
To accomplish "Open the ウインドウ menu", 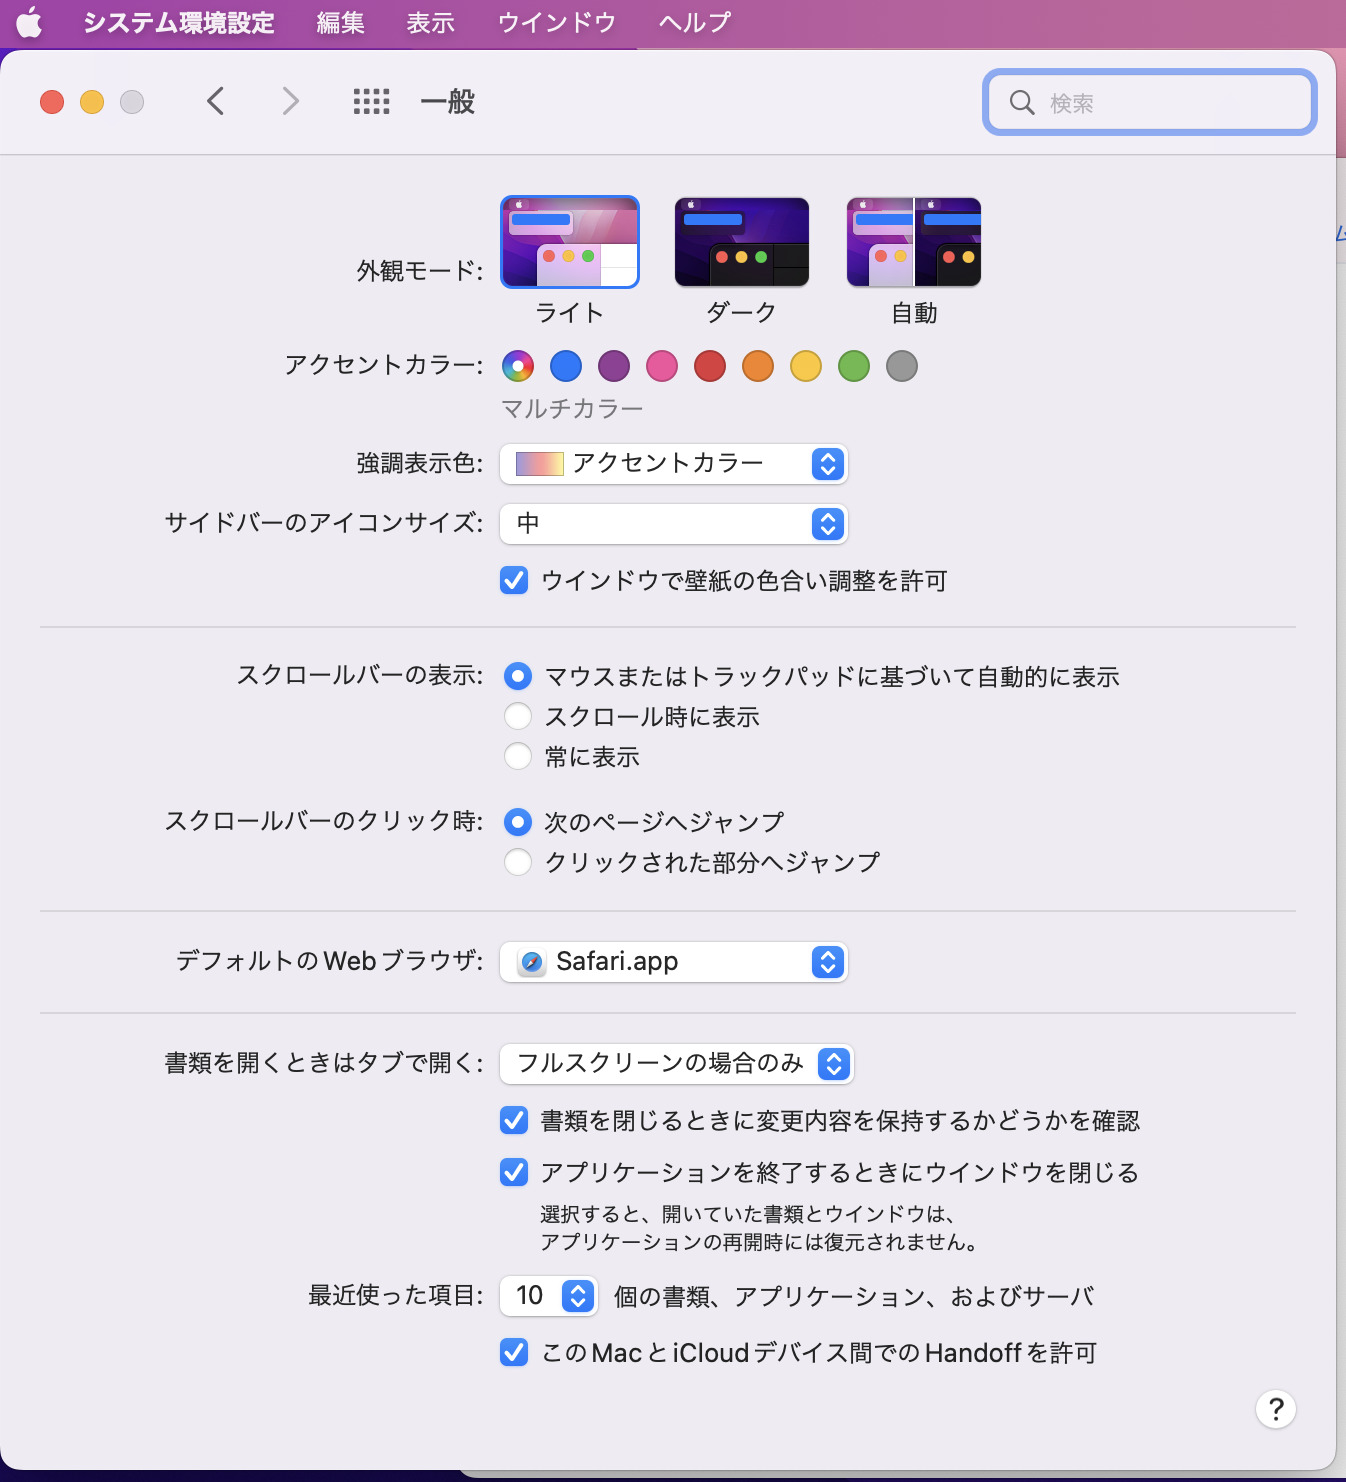I will 557,22.
